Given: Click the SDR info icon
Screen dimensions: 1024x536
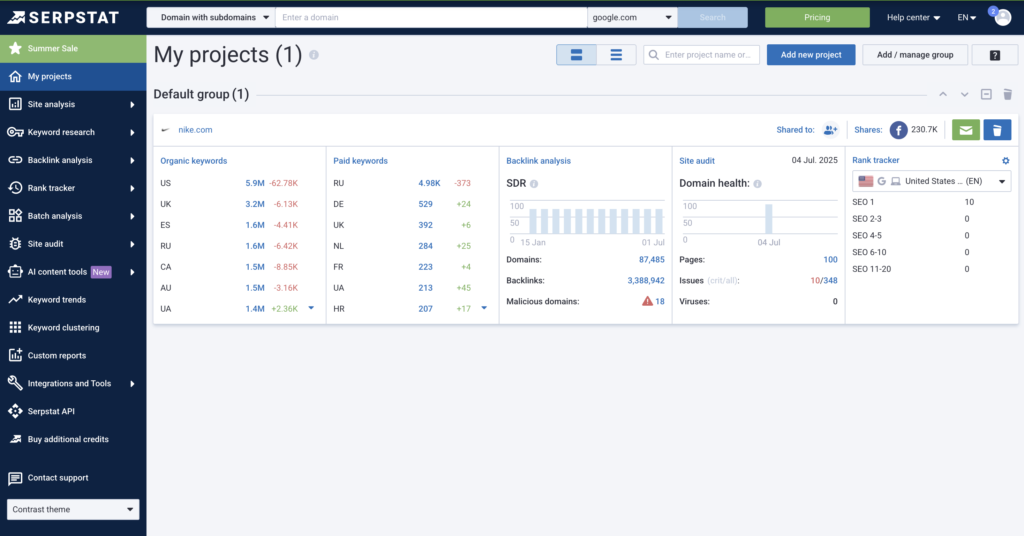Looking at the screenshot, I should point(534,184).
